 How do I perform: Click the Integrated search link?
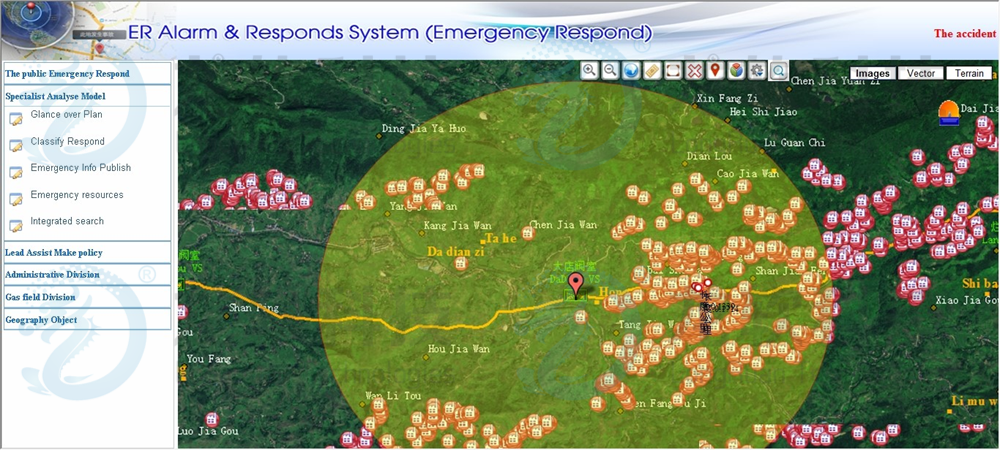tap(67, 221)
